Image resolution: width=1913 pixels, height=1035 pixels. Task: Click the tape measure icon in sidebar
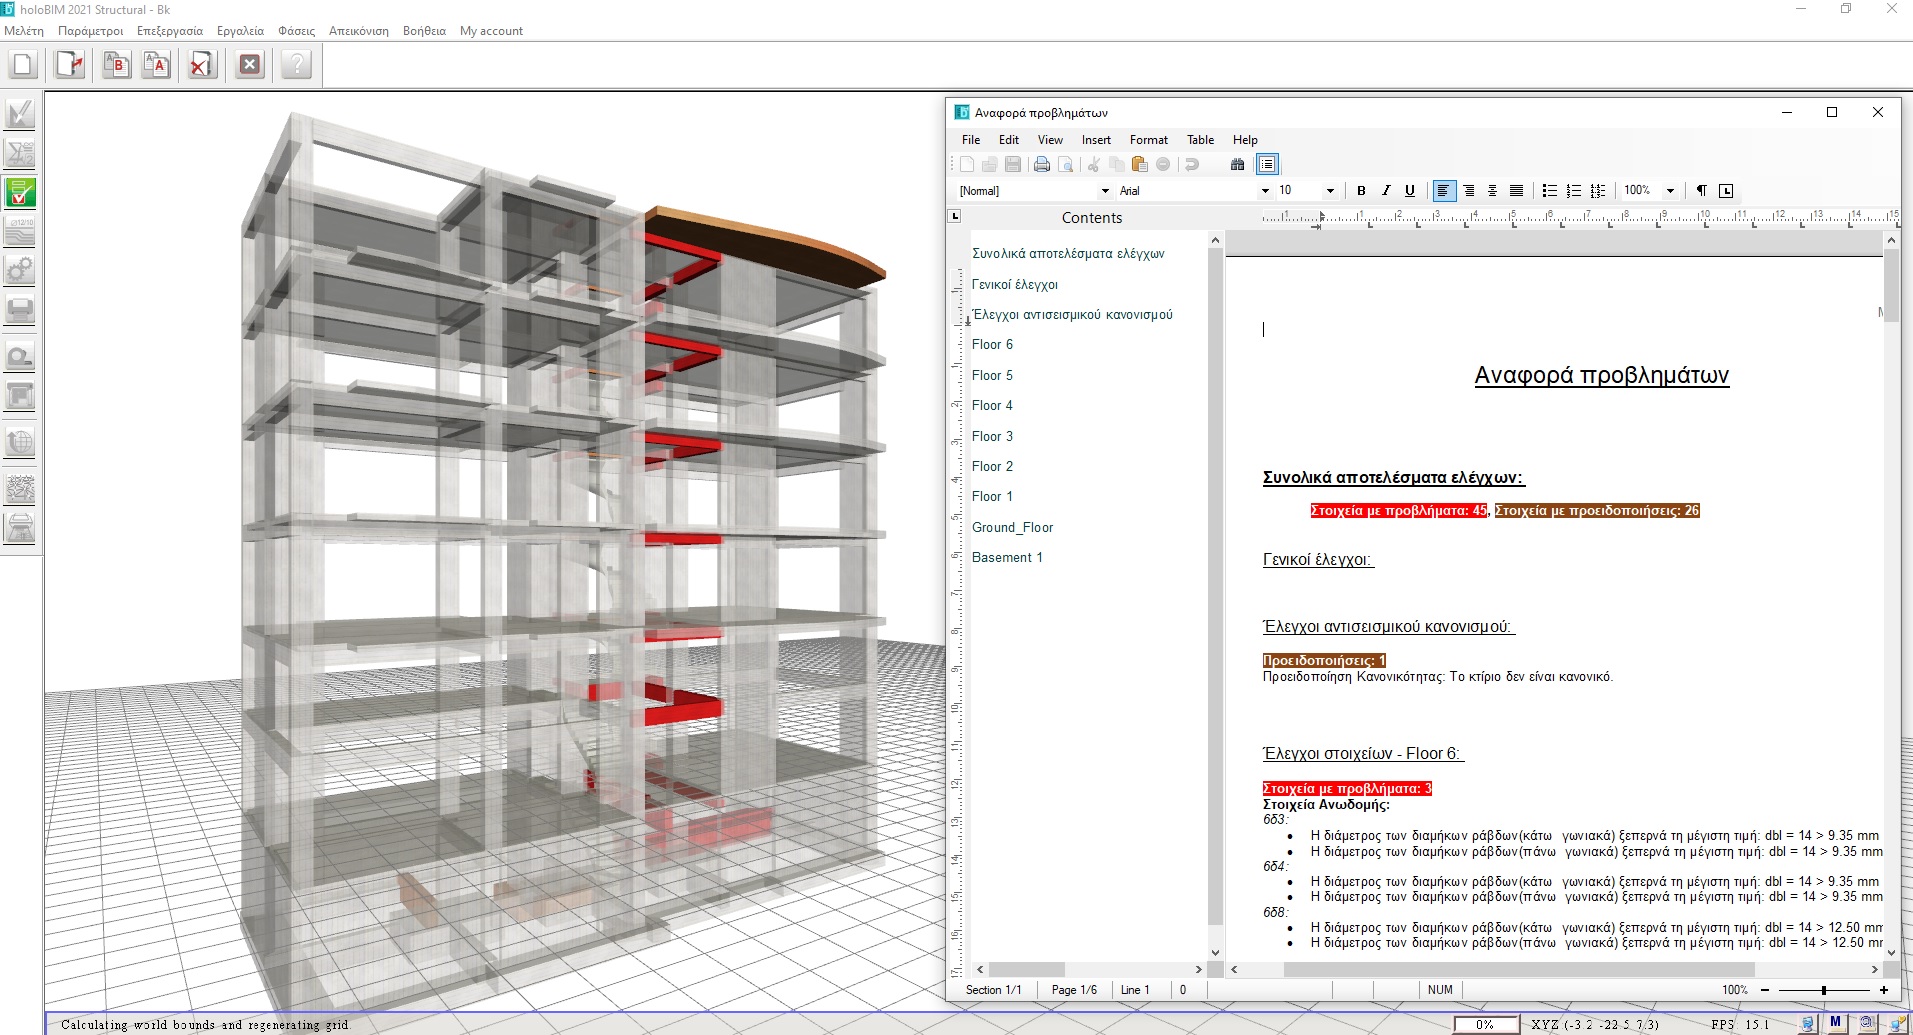point(20,357)
